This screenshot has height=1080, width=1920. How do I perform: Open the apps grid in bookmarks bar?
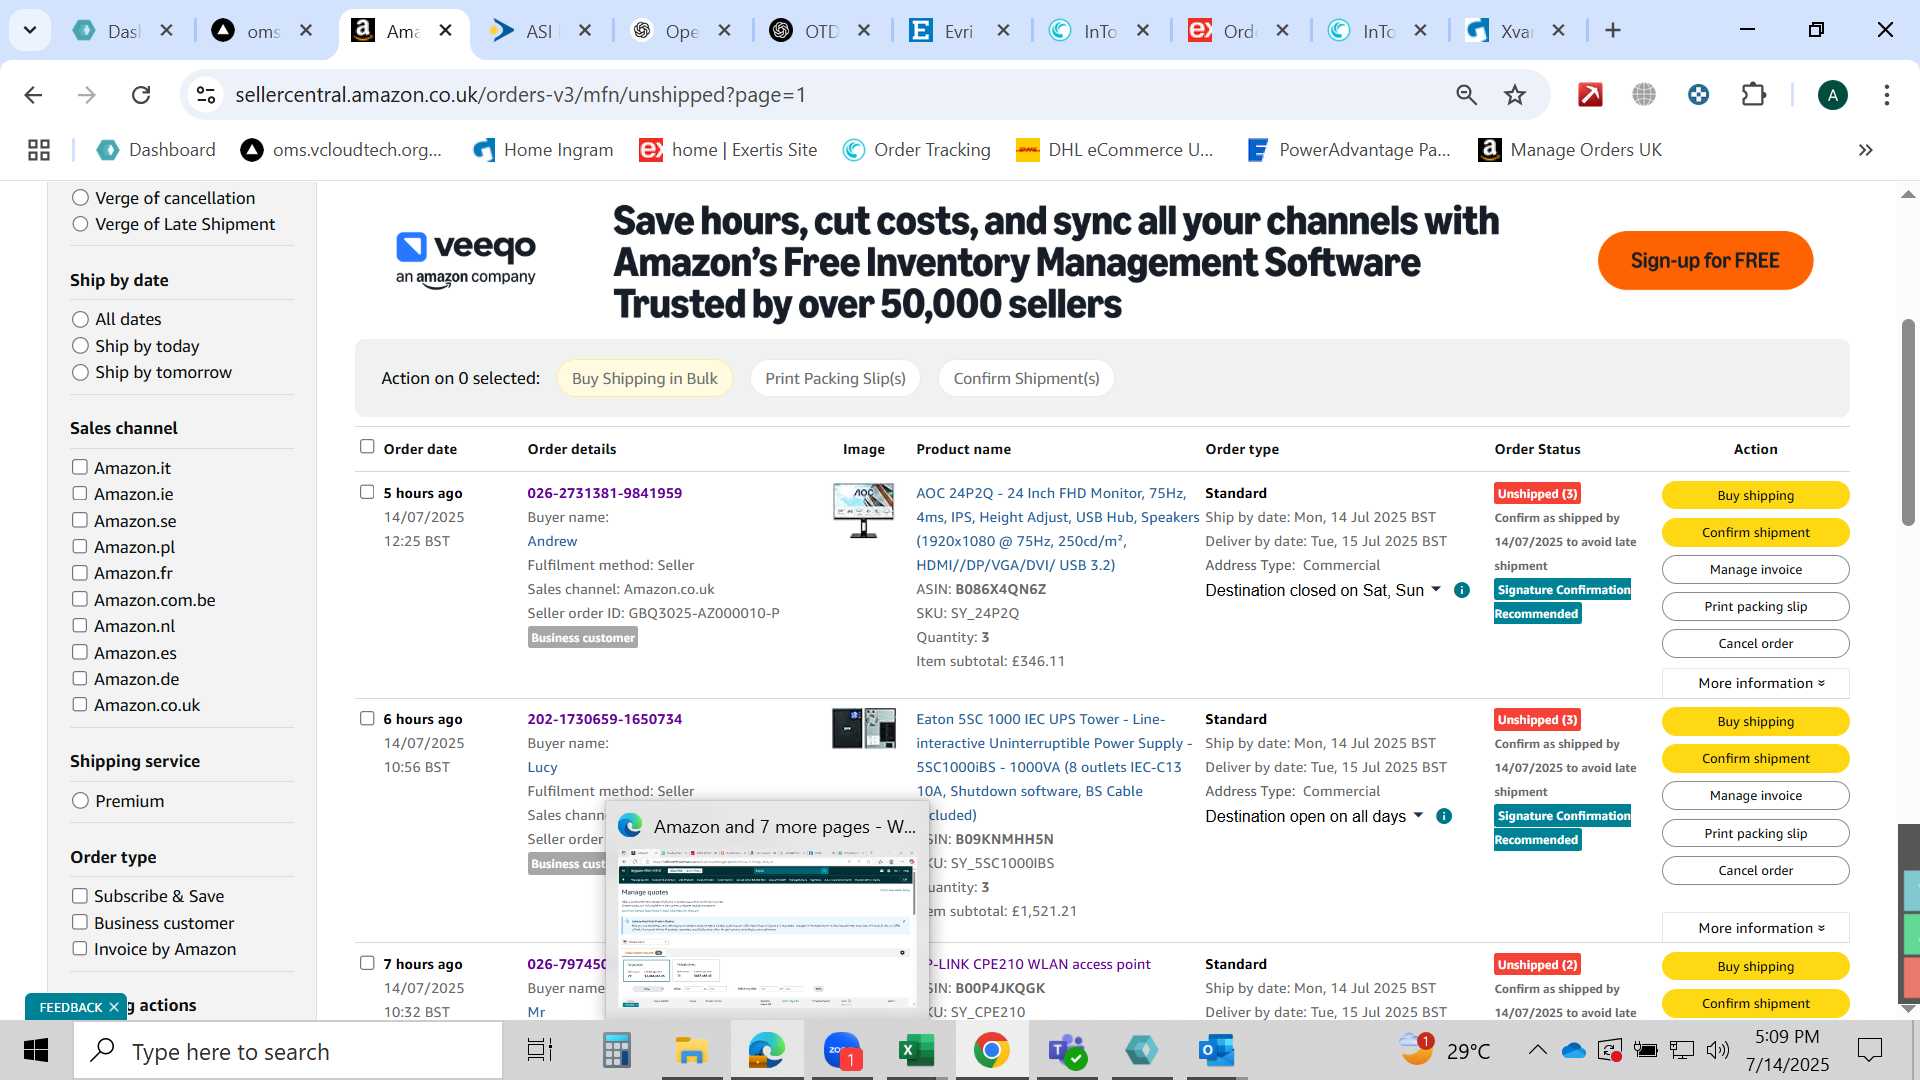[x=39, y=150]
